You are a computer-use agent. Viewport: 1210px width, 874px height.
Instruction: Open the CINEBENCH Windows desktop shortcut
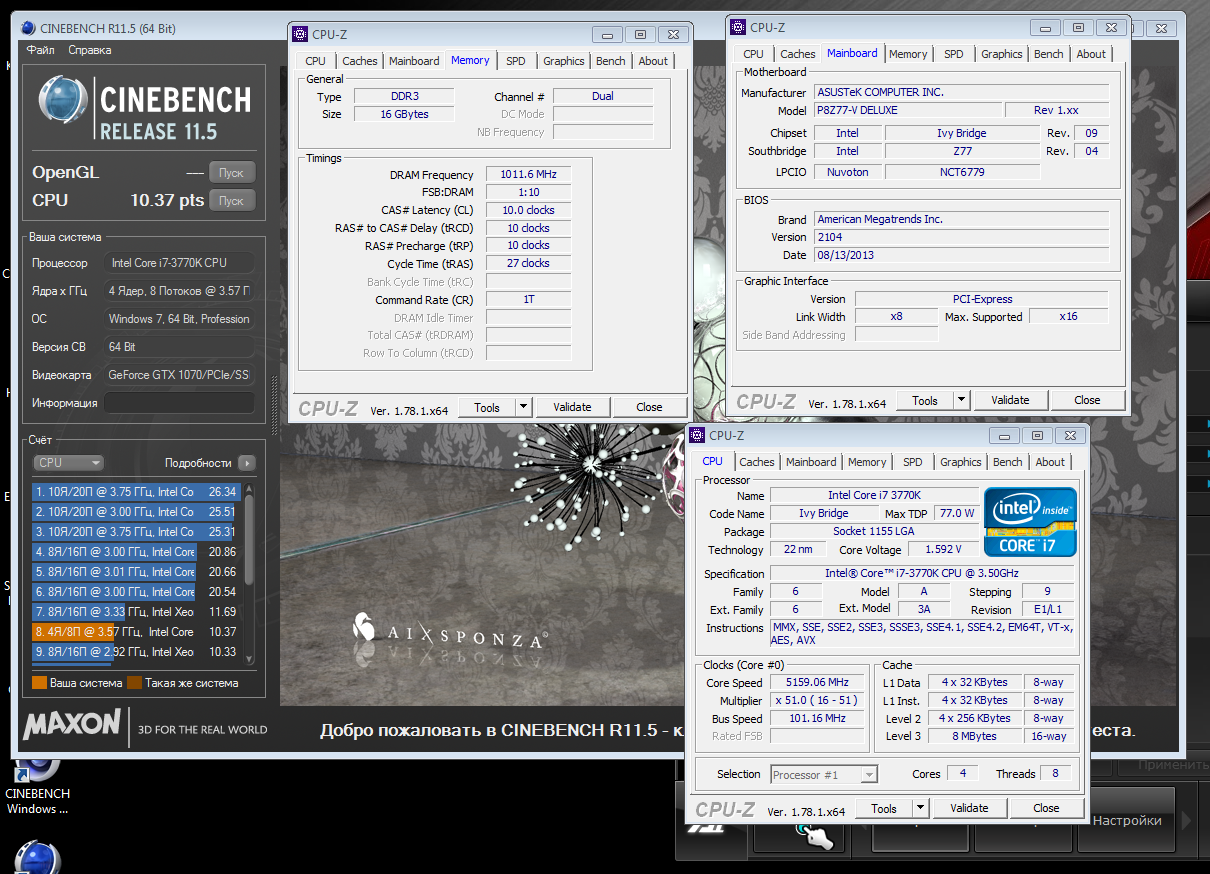[37, 785]
